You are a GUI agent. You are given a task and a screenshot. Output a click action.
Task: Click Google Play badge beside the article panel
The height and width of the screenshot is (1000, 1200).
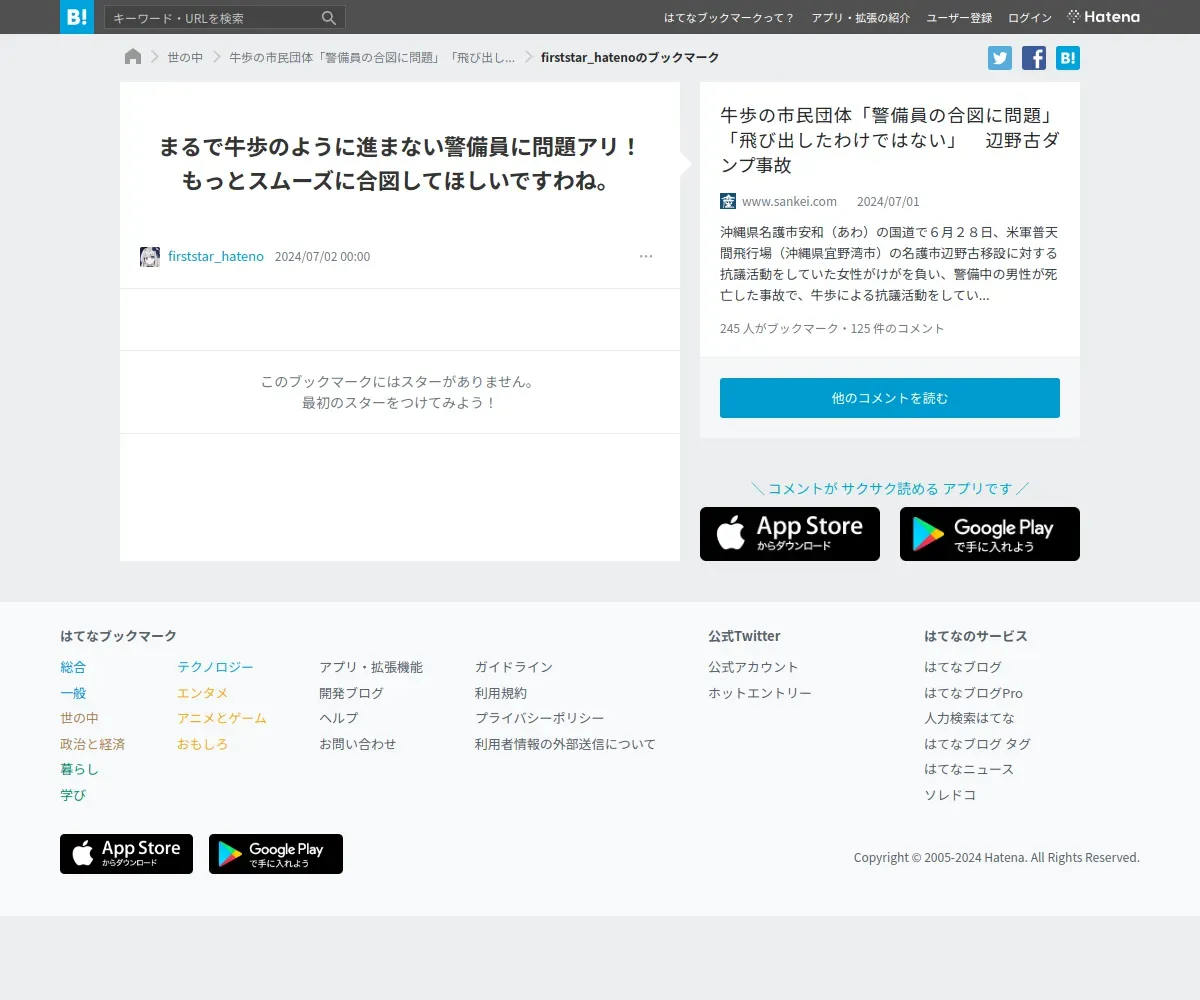pyautogui.click(x=990, y=534)
